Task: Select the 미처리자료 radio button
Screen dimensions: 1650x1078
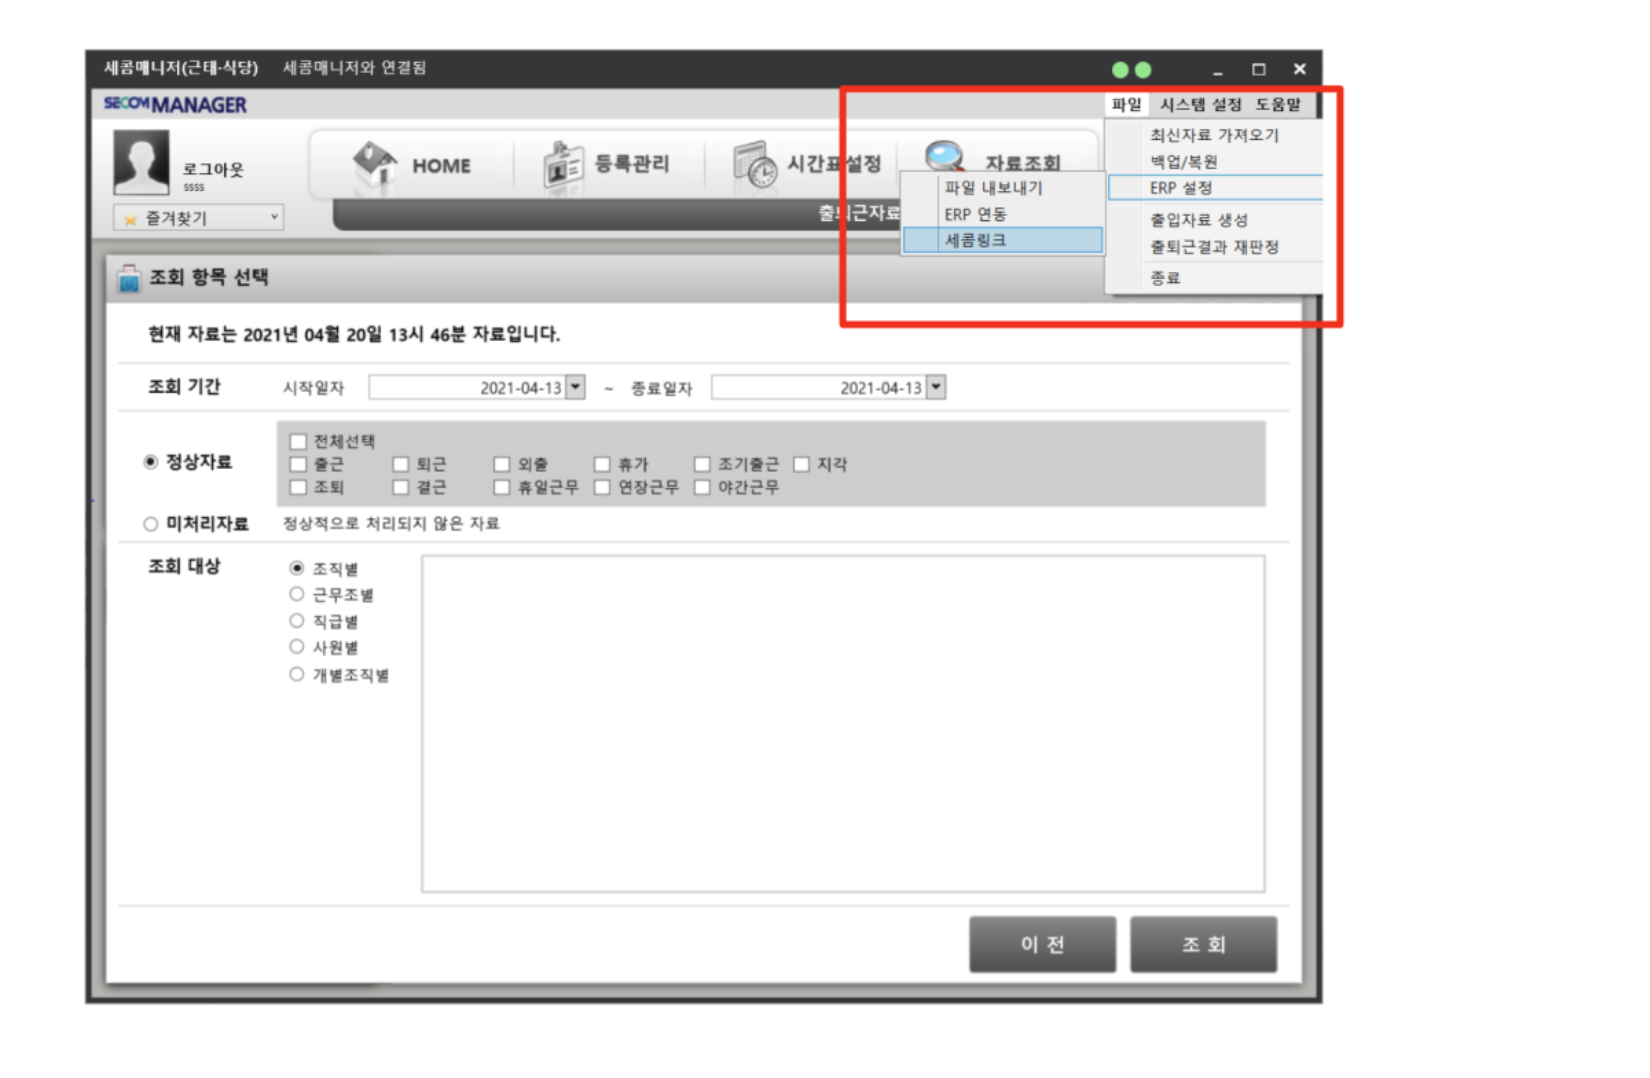Action: 151,524
